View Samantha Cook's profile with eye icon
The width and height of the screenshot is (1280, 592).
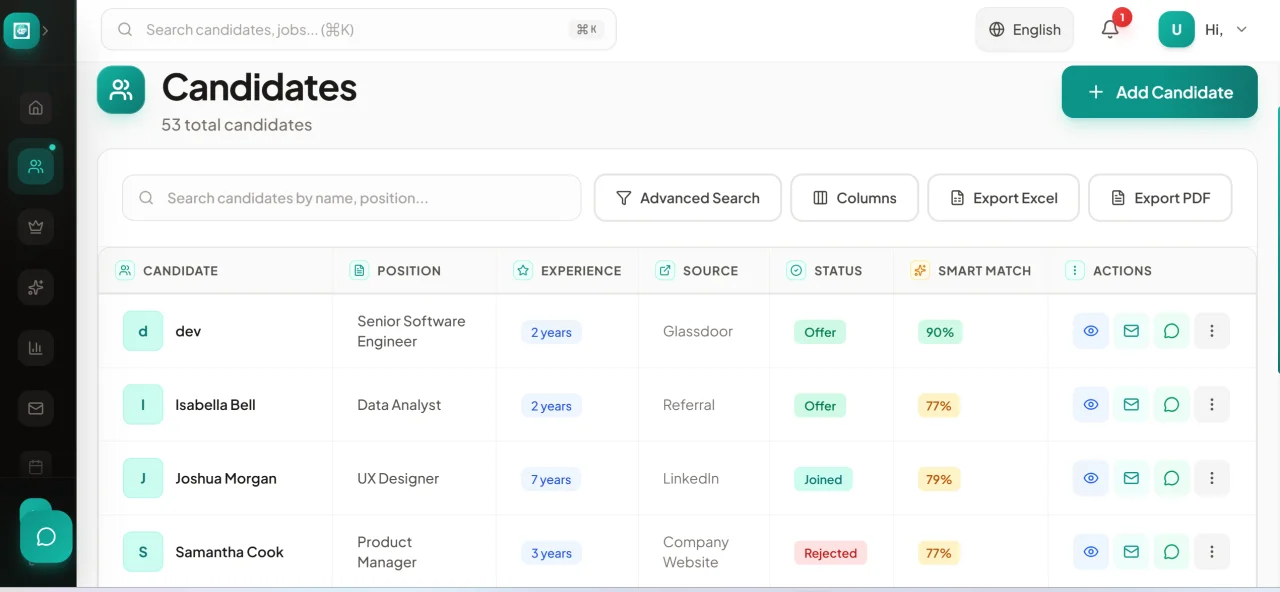(x=1091, y=552)
